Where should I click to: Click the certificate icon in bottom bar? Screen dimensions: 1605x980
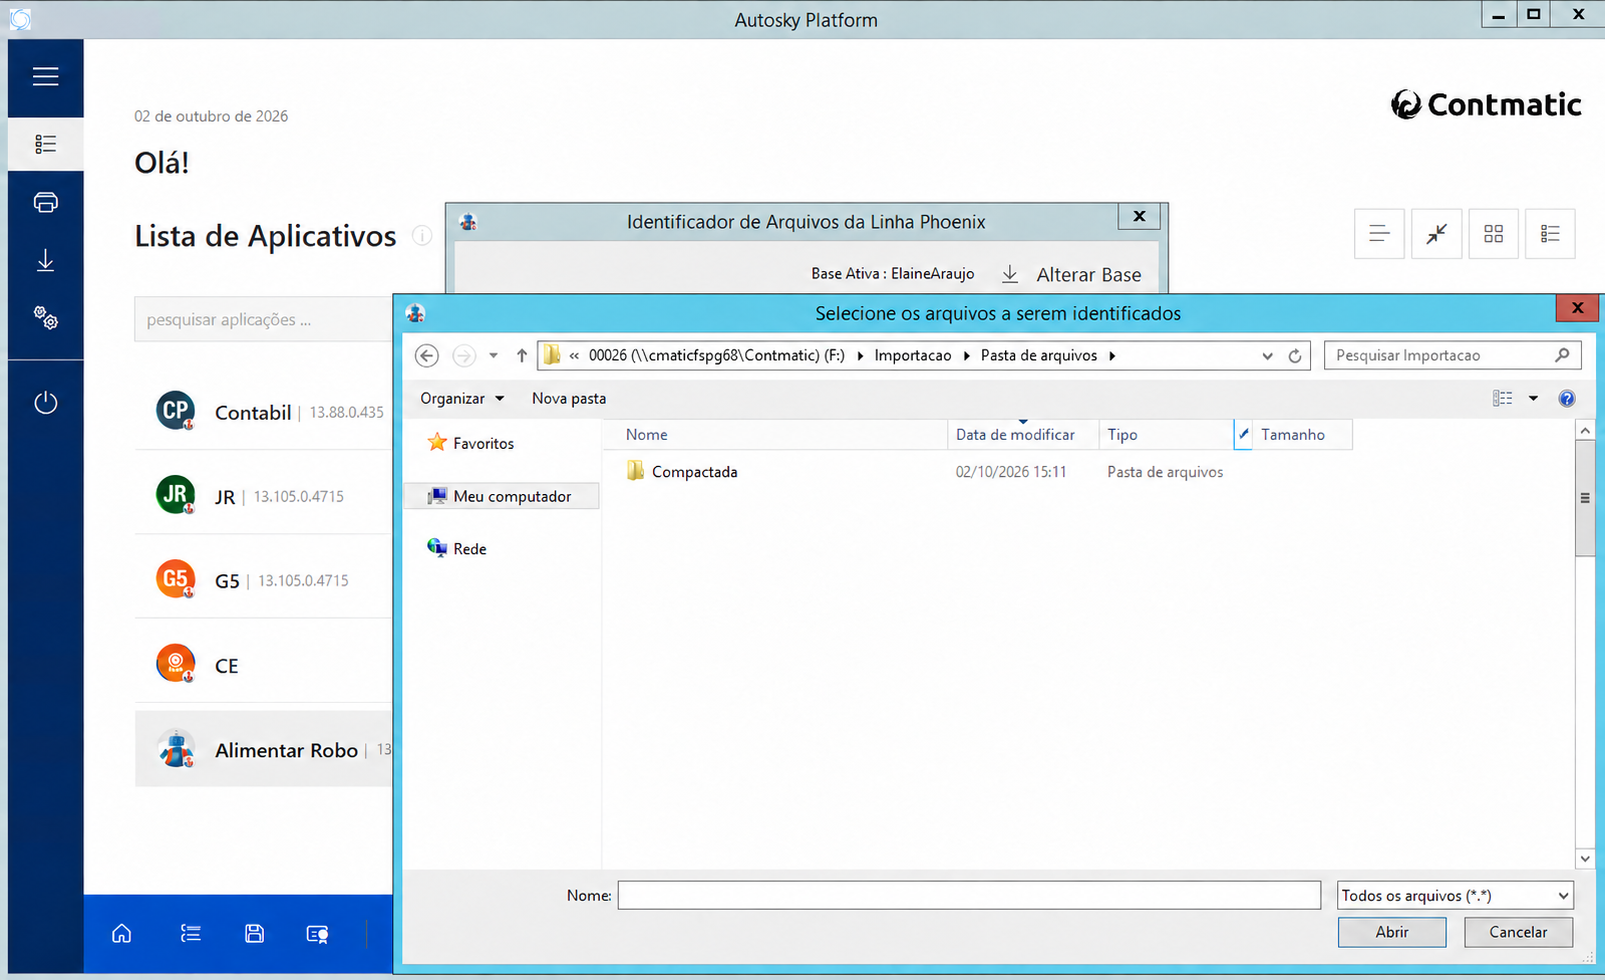point(317,934)
